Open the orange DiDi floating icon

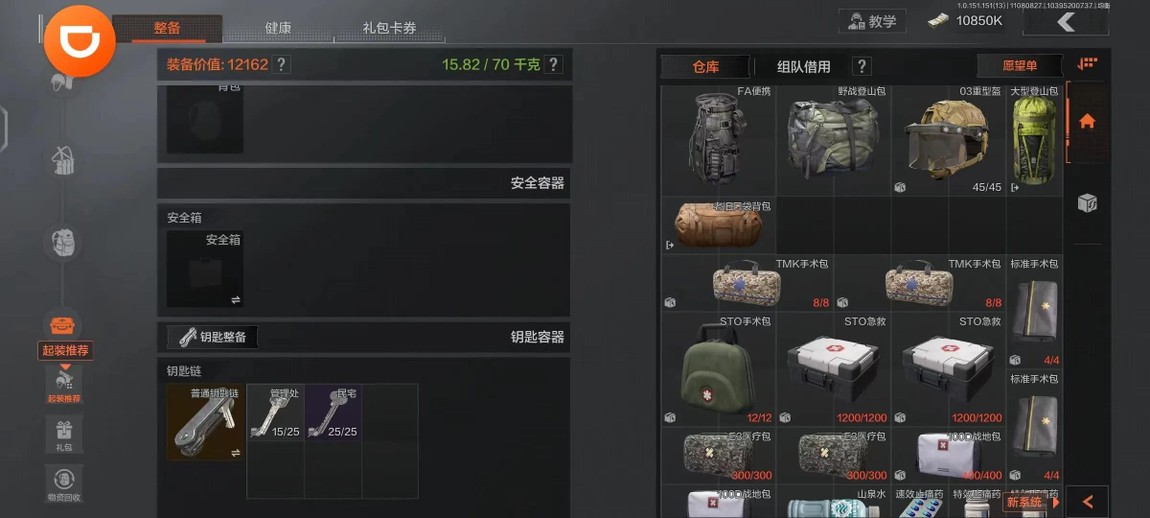coord(80,41)
